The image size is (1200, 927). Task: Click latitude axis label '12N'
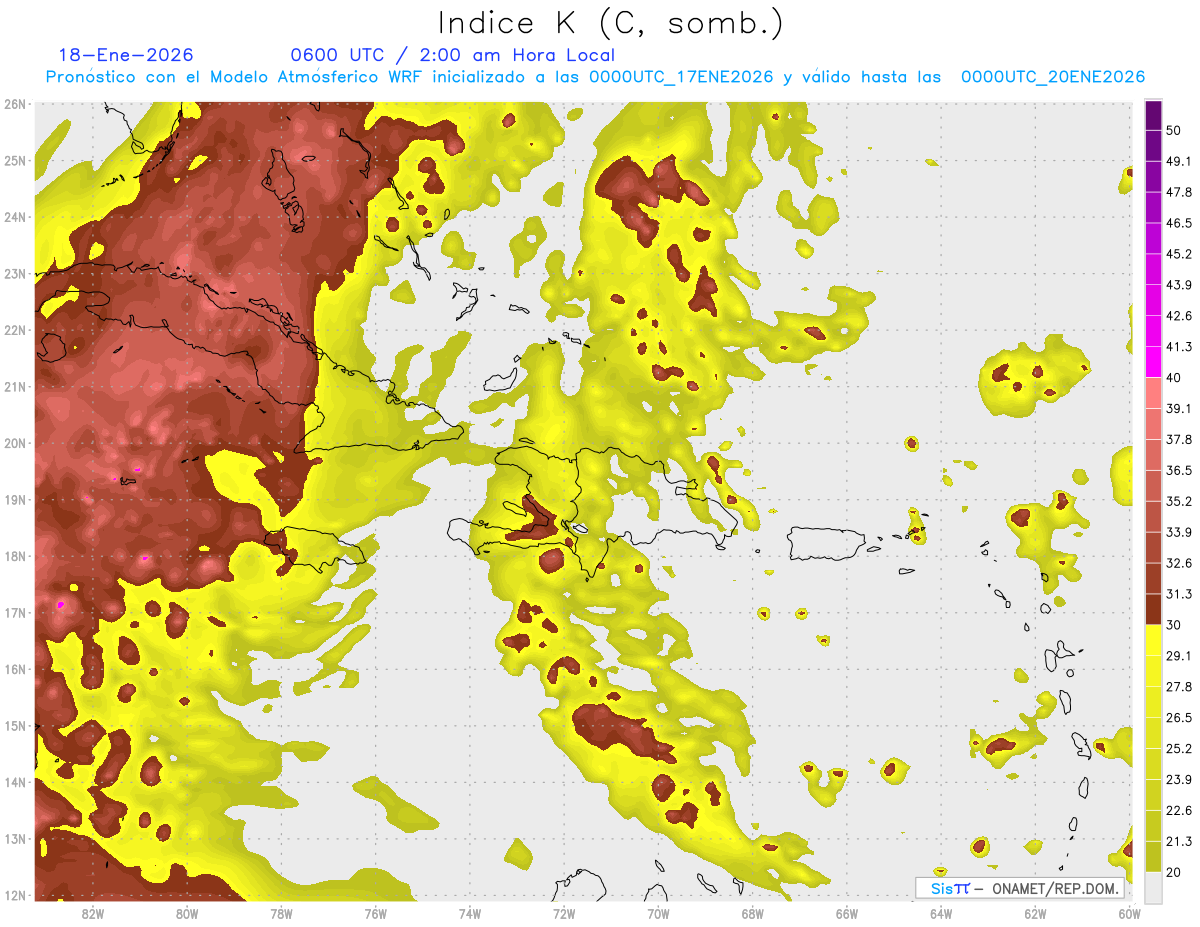[x=14, y=895]
